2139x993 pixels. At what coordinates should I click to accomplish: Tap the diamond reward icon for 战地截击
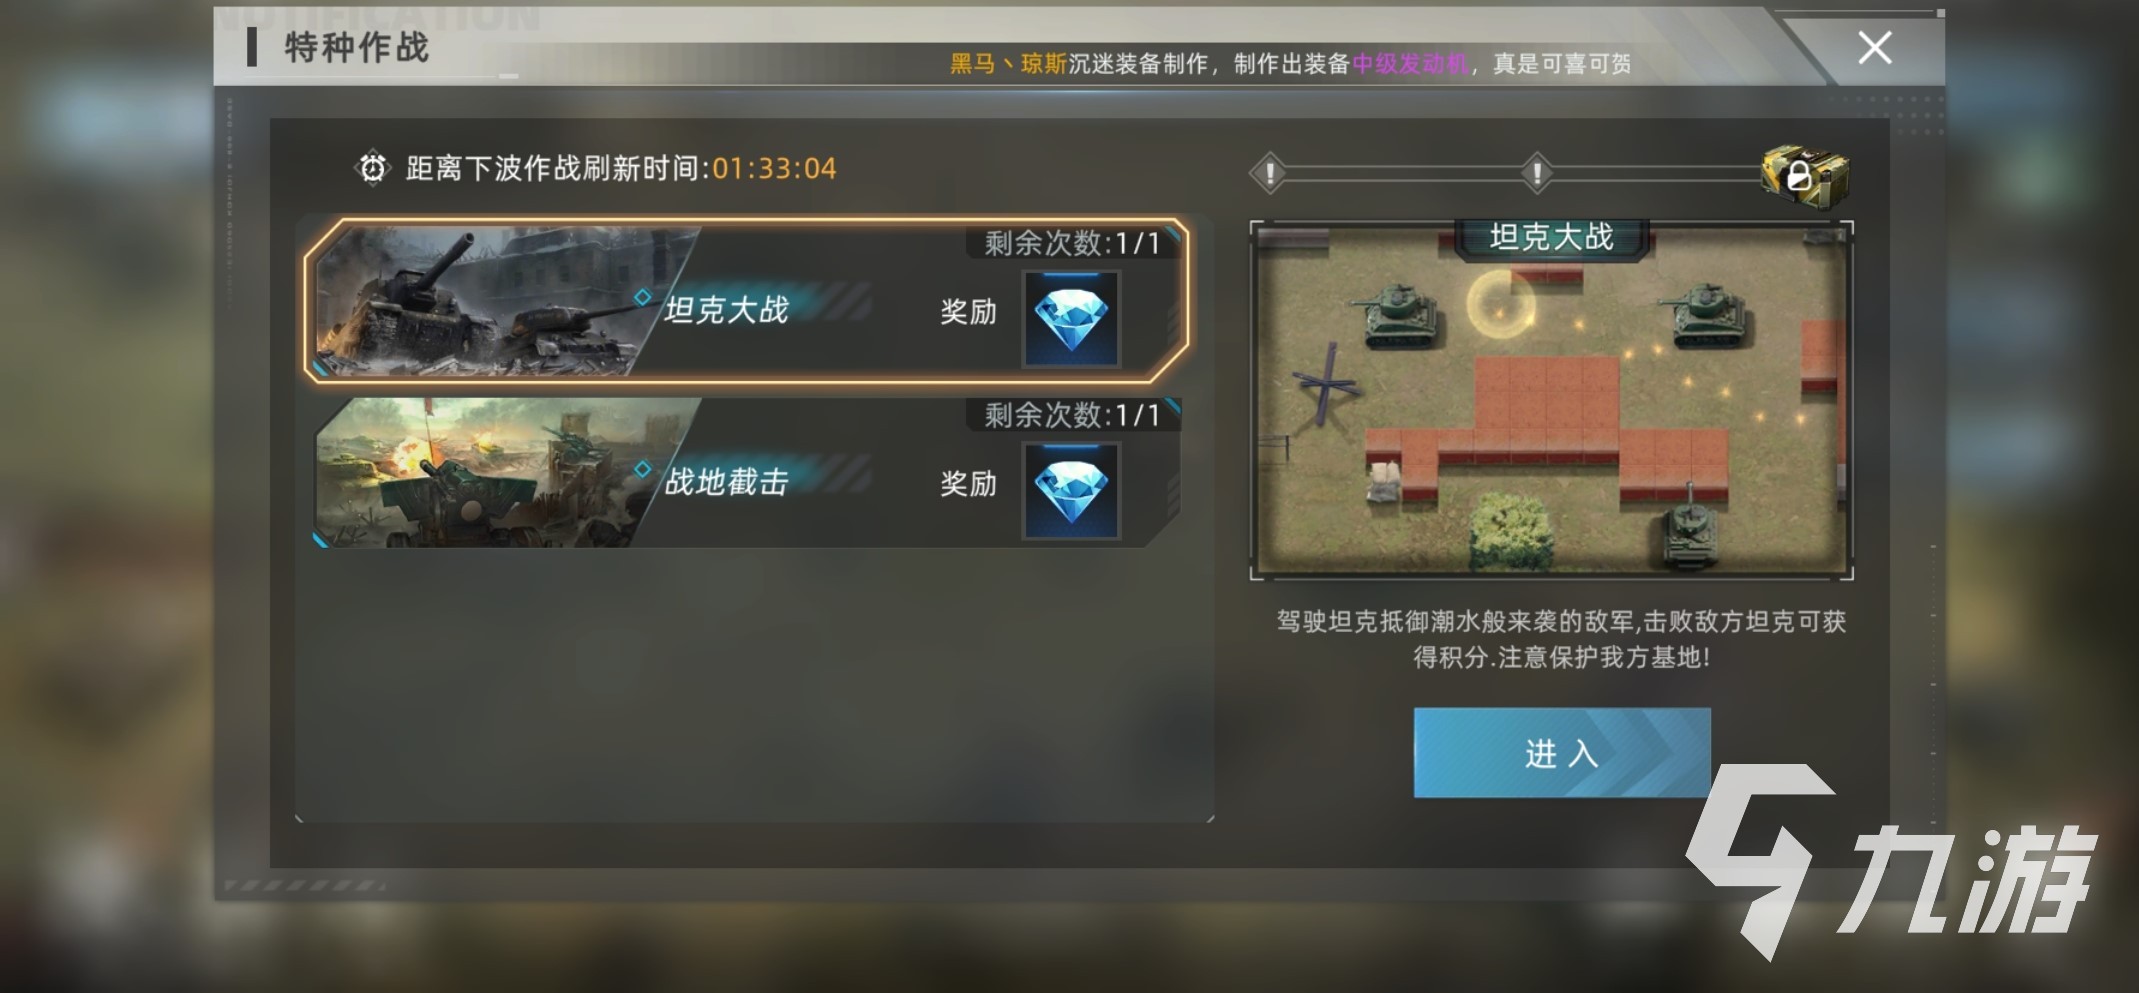tap(1070, 491)
